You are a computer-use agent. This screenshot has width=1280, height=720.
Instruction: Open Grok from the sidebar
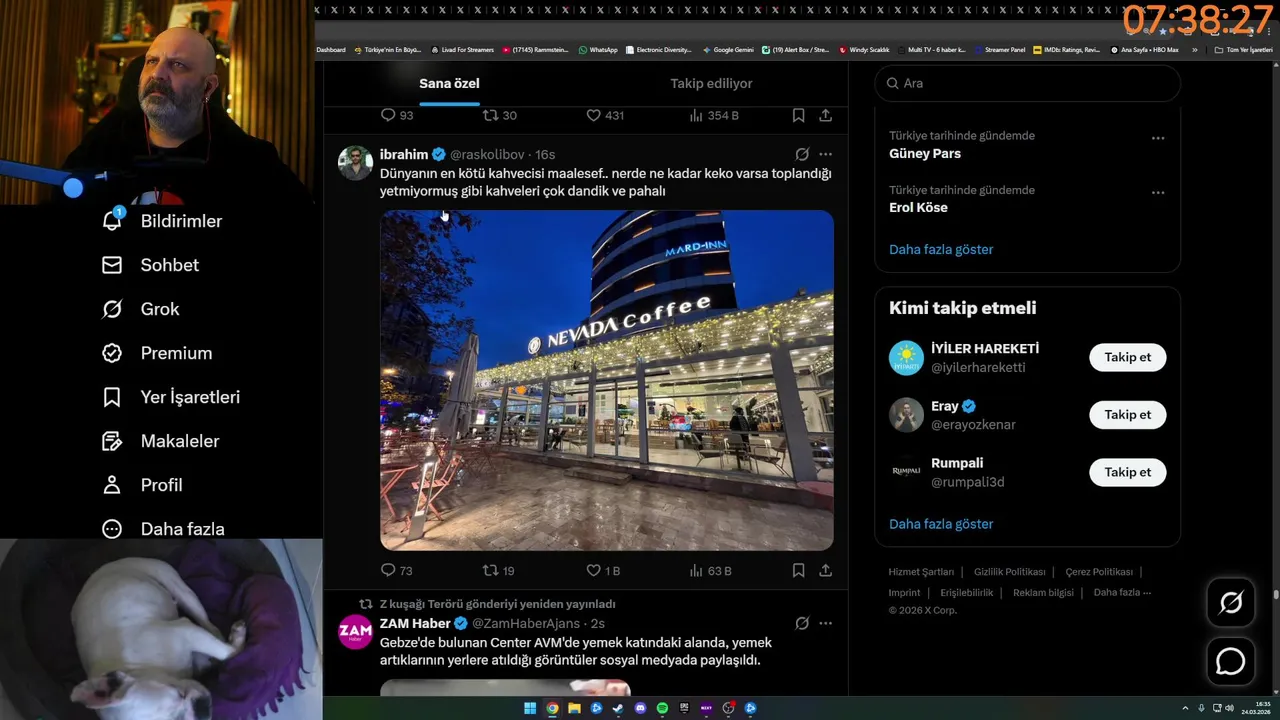point(140,309)
